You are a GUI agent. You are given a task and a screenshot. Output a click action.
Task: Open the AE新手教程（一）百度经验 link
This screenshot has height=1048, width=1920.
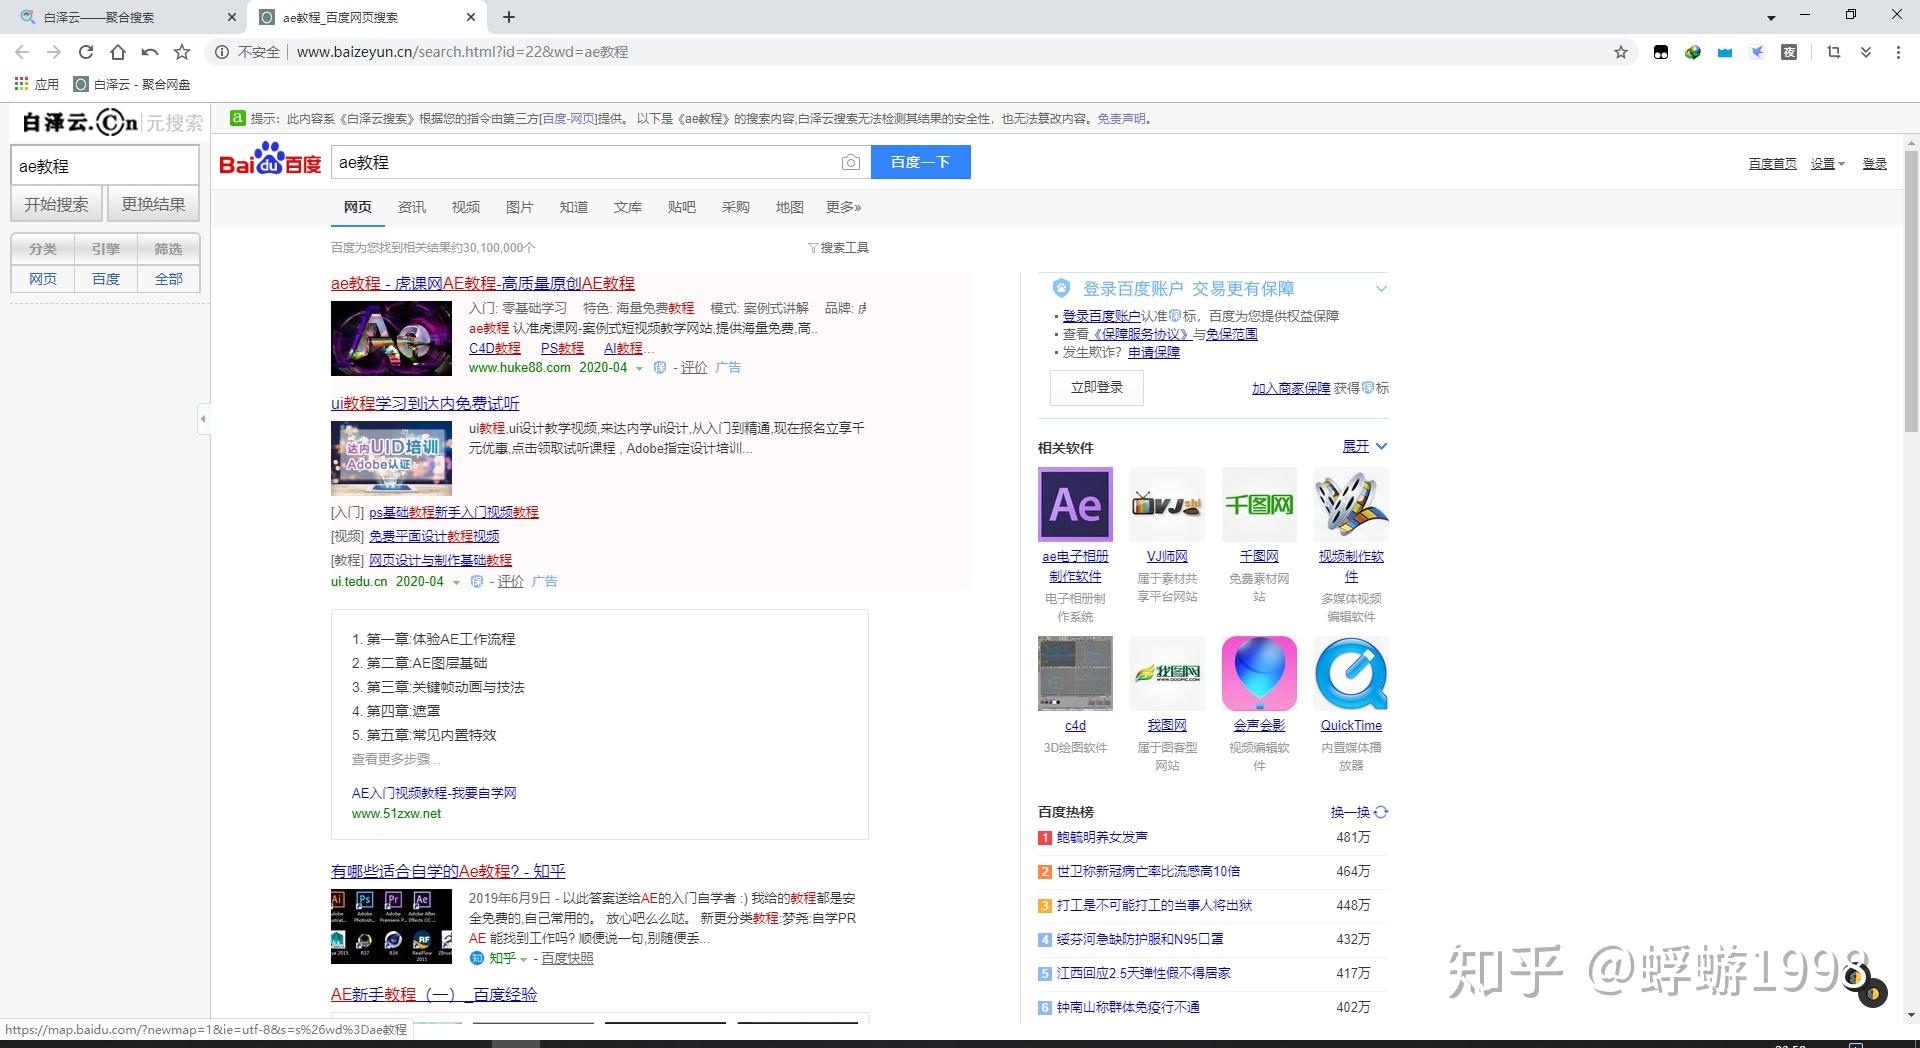coord(434,994)
